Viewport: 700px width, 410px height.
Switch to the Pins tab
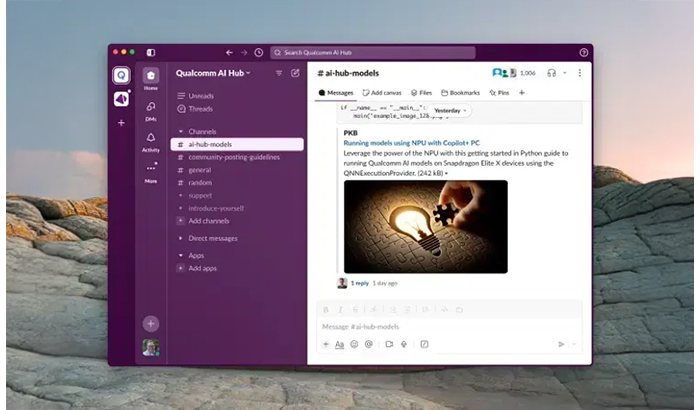(499, 93)
